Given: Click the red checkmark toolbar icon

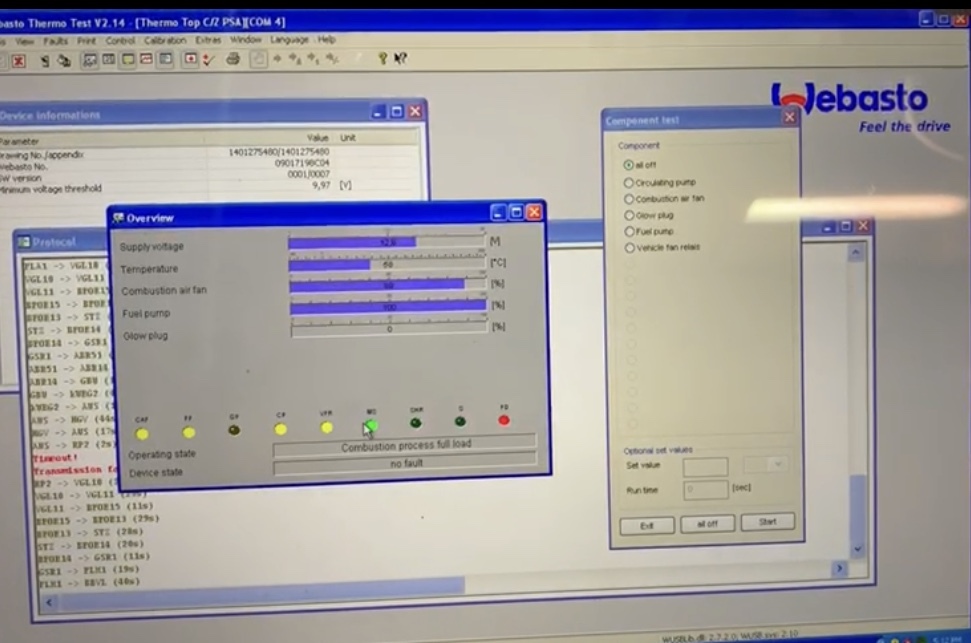Looking at the screenshot, I should pos(208,59).
